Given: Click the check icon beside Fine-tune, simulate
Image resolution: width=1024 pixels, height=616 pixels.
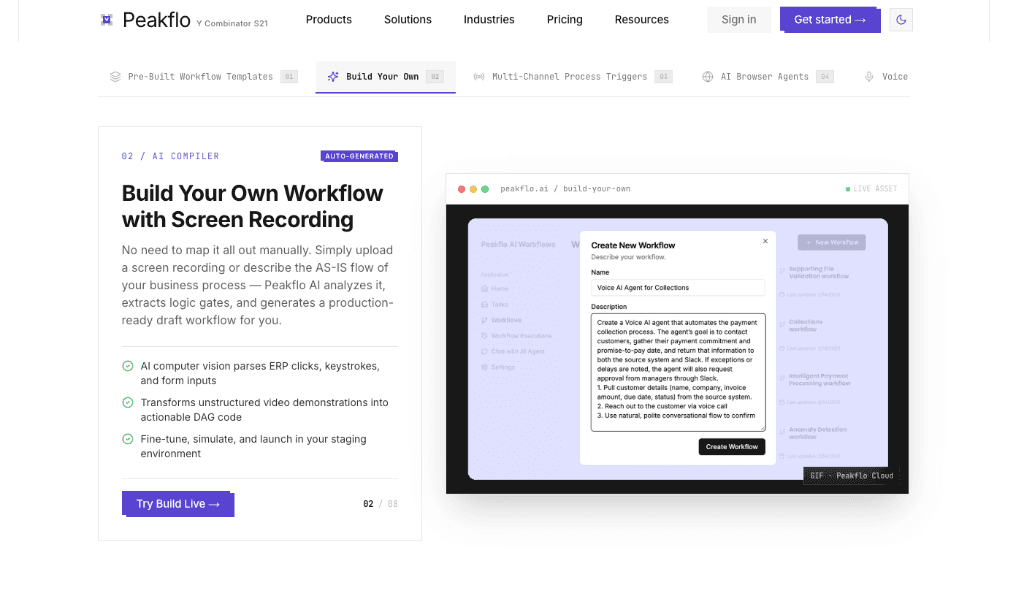Looking at the screenshot, I should click(128, 439).
